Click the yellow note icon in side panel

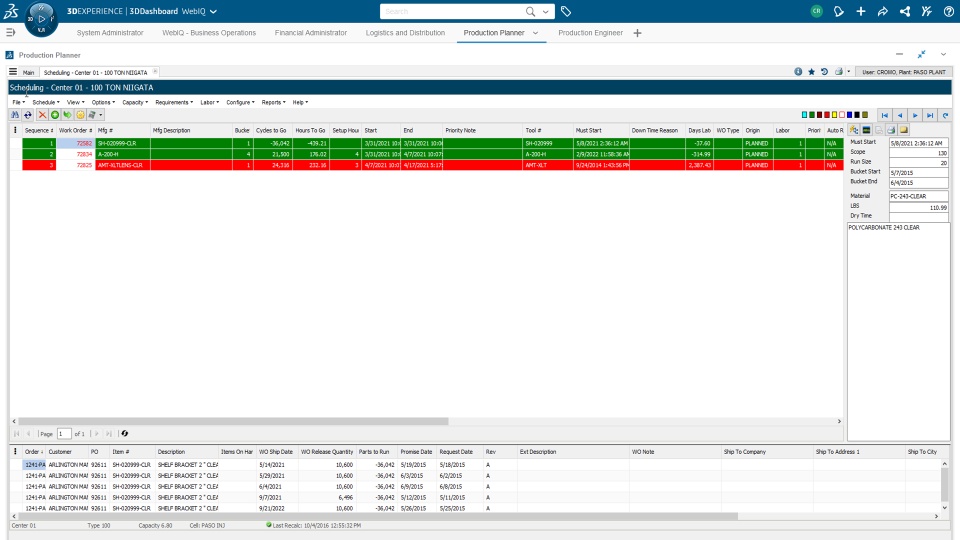coord(904,130)
